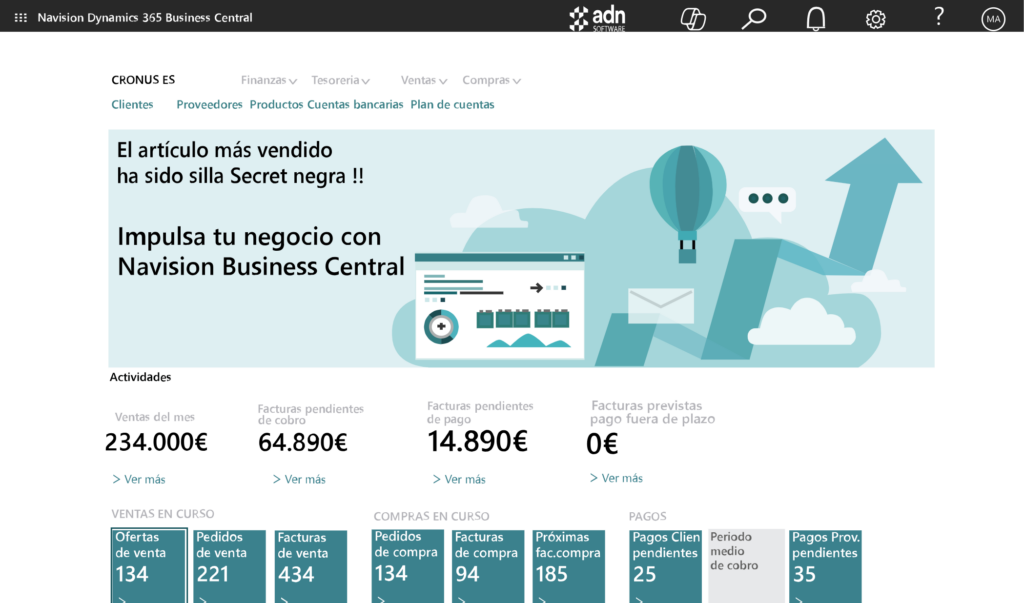Click the 234.000€ sales value
The height and width of the screenshot is (603, 1024).
point(156,442)
